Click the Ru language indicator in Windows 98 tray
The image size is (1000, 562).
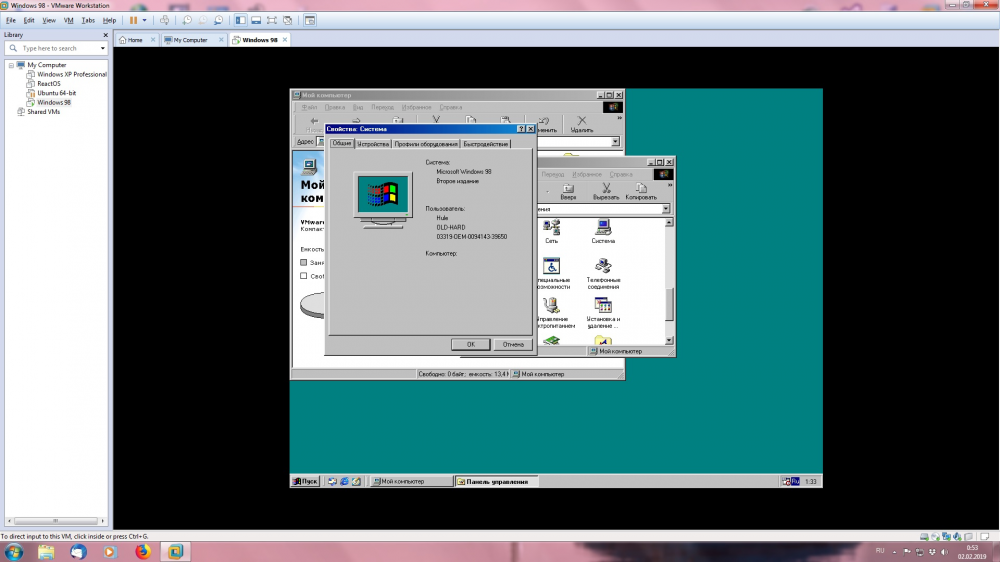(x=795, y=482)
